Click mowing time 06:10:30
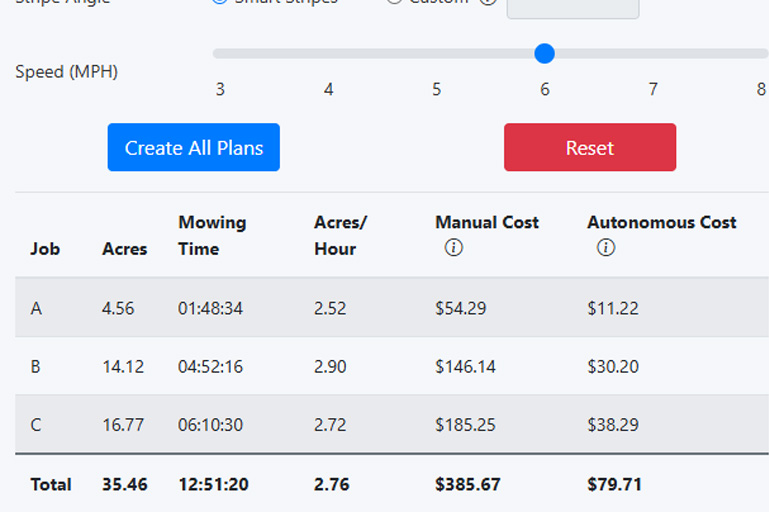The width and height of the screenshot is (769, 512). [x=210, y=424]
